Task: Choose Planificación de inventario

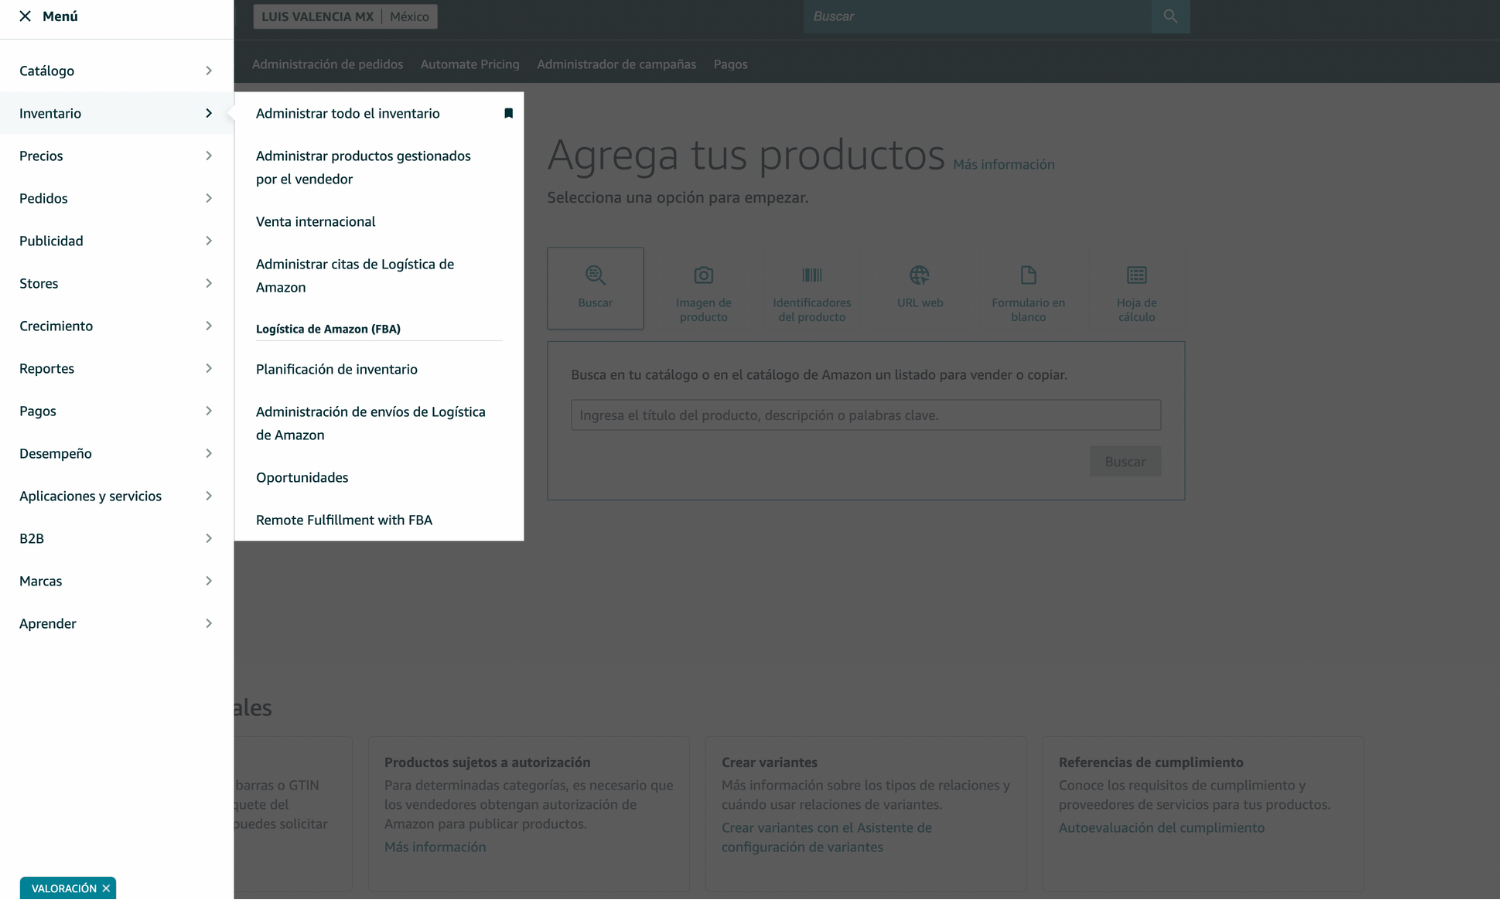Action: tap(337, 369)
